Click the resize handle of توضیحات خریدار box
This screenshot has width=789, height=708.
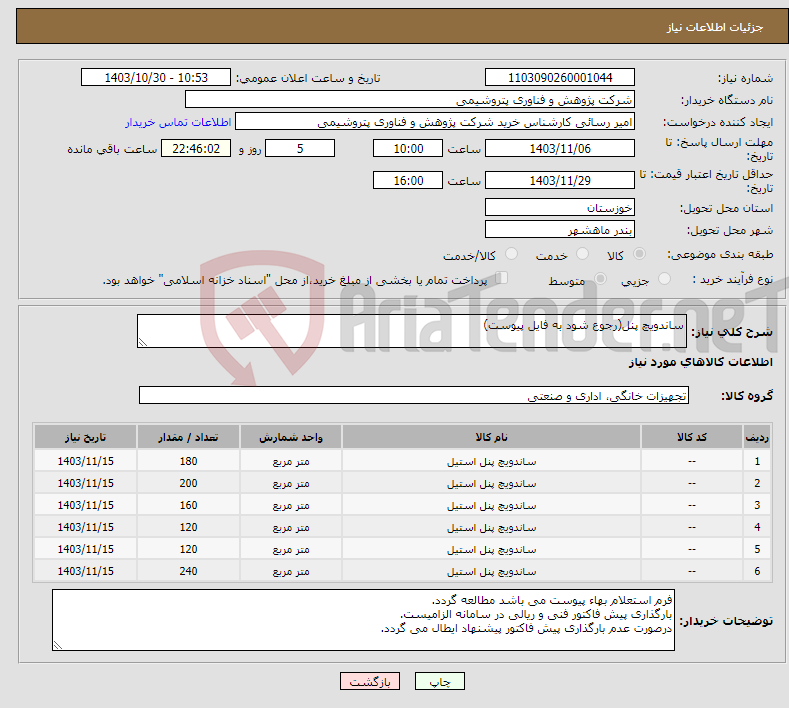pyautogui.click(x=58, y=645)
